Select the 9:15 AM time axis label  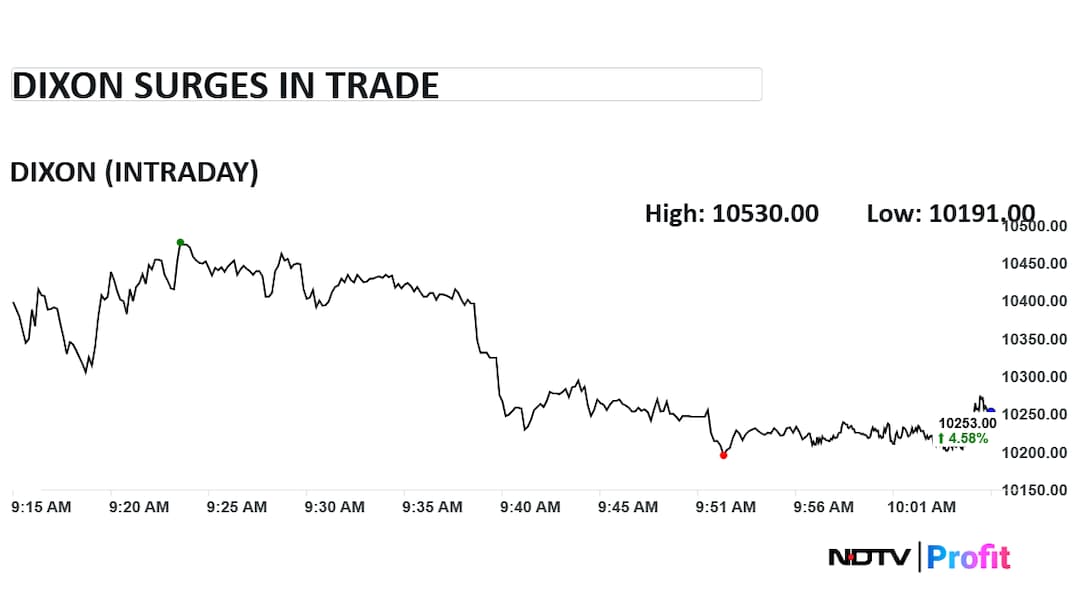click(41, 507)
